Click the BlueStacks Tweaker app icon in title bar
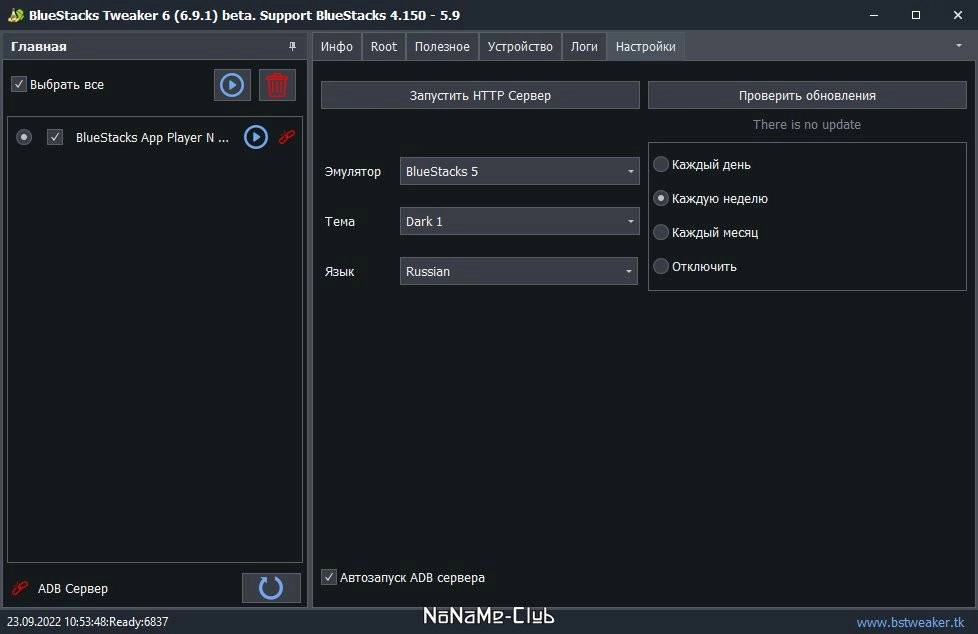The image size is (978, 634). [x=16, y=15]
